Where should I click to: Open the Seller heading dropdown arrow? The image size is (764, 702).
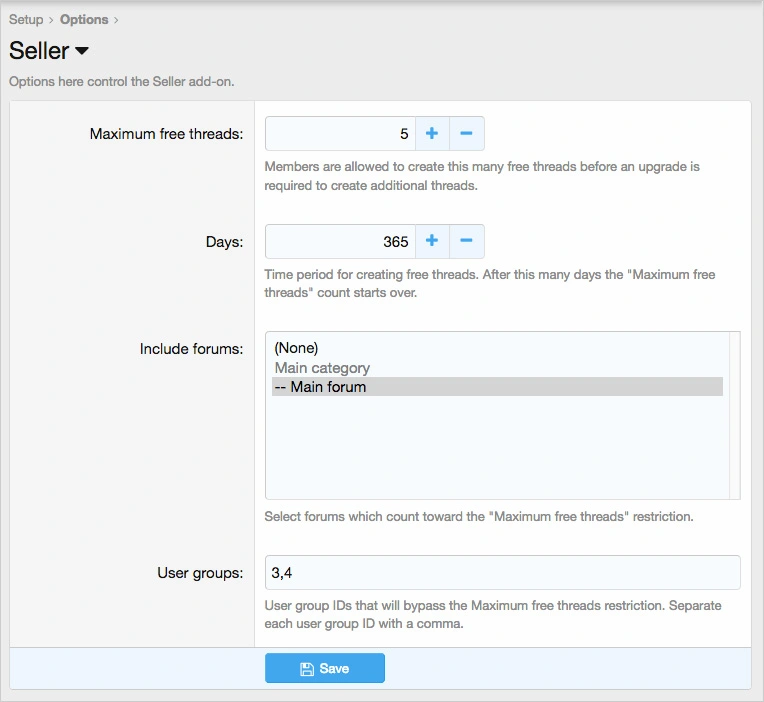[82, 51]
